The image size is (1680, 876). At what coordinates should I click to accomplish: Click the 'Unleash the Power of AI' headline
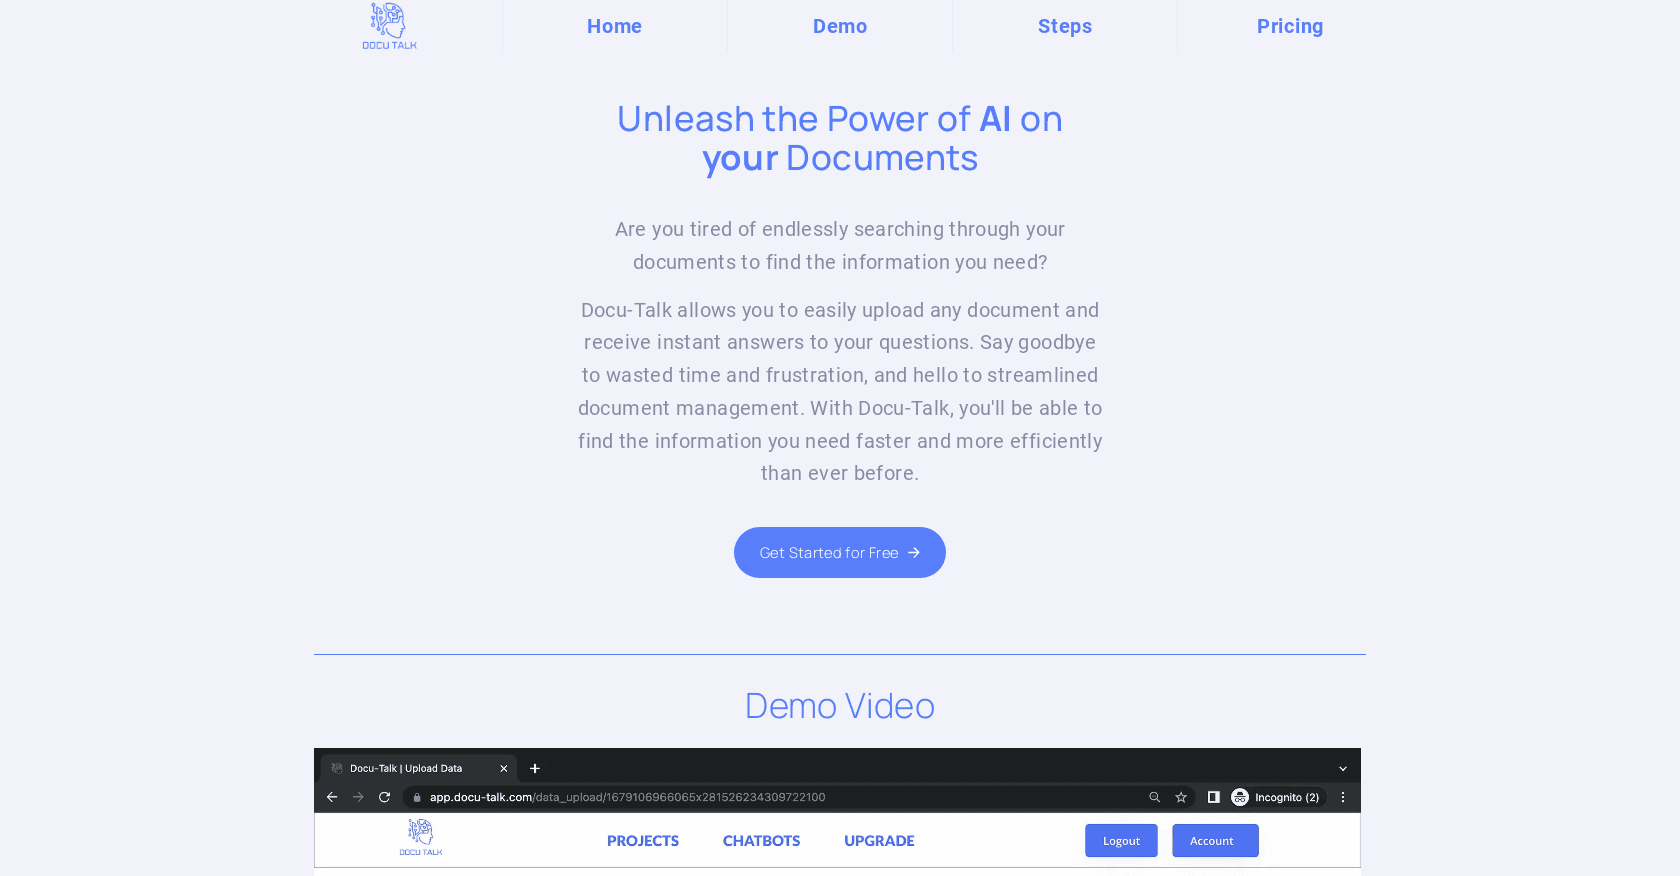(840, 138)
